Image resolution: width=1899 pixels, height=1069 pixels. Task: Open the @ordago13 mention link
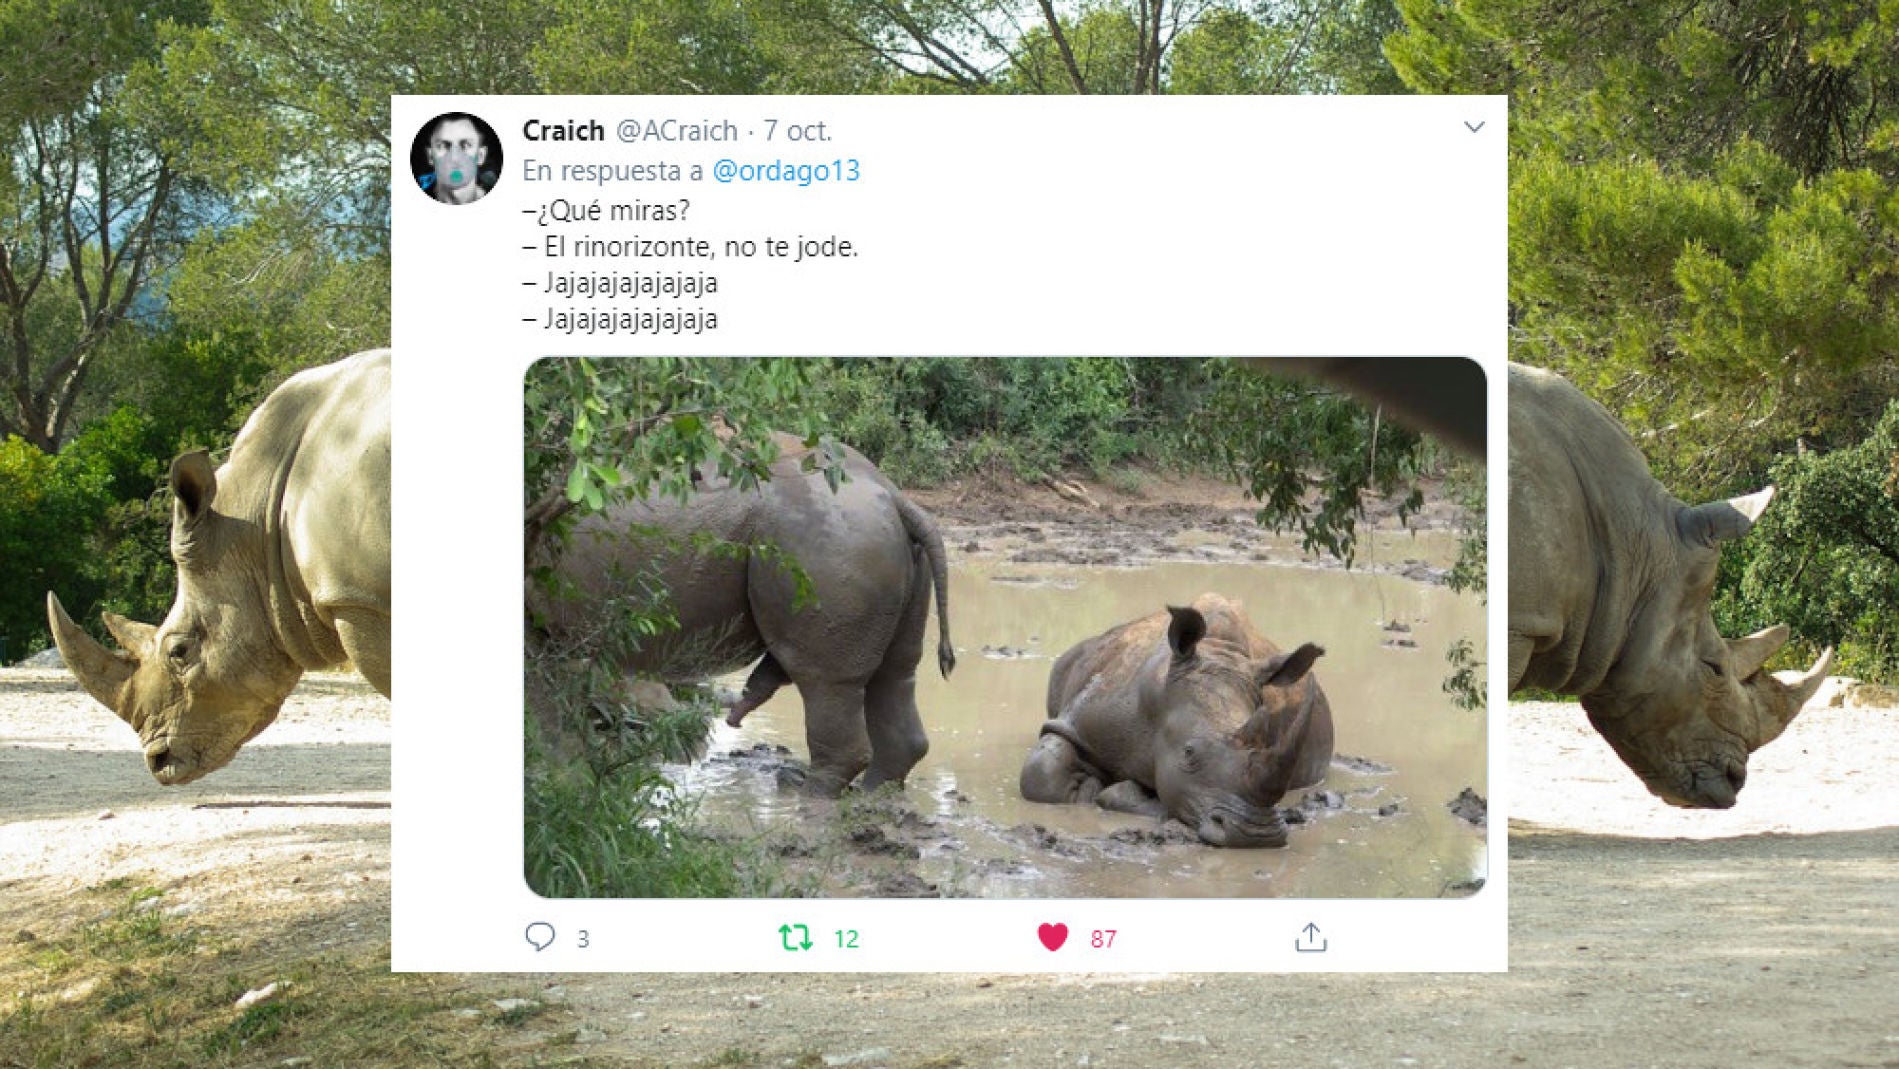(x=785, y=171)
